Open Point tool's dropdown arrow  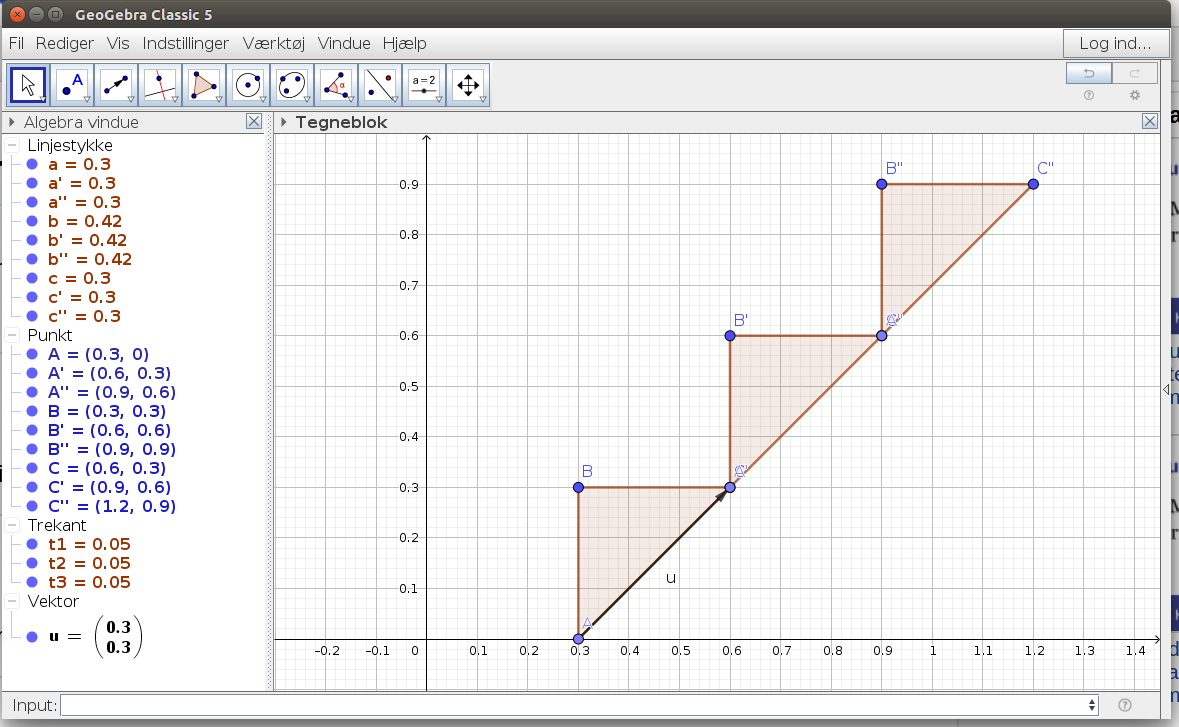click(x=86, y=99)
